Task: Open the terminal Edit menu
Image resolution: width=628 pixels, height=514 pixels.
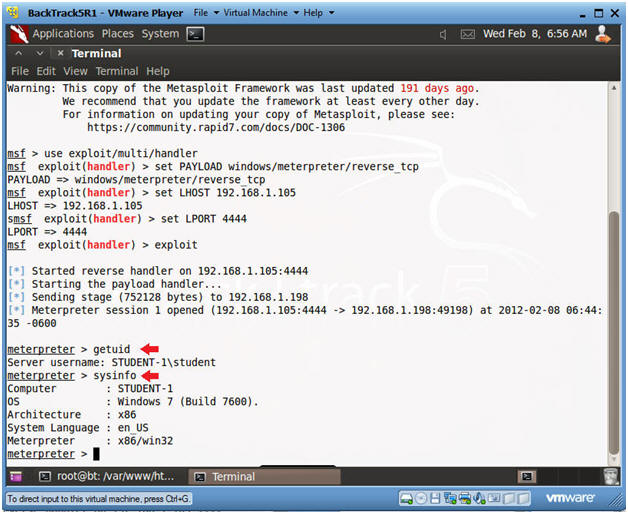Action: pyautogui.click(x=46, y=71)
